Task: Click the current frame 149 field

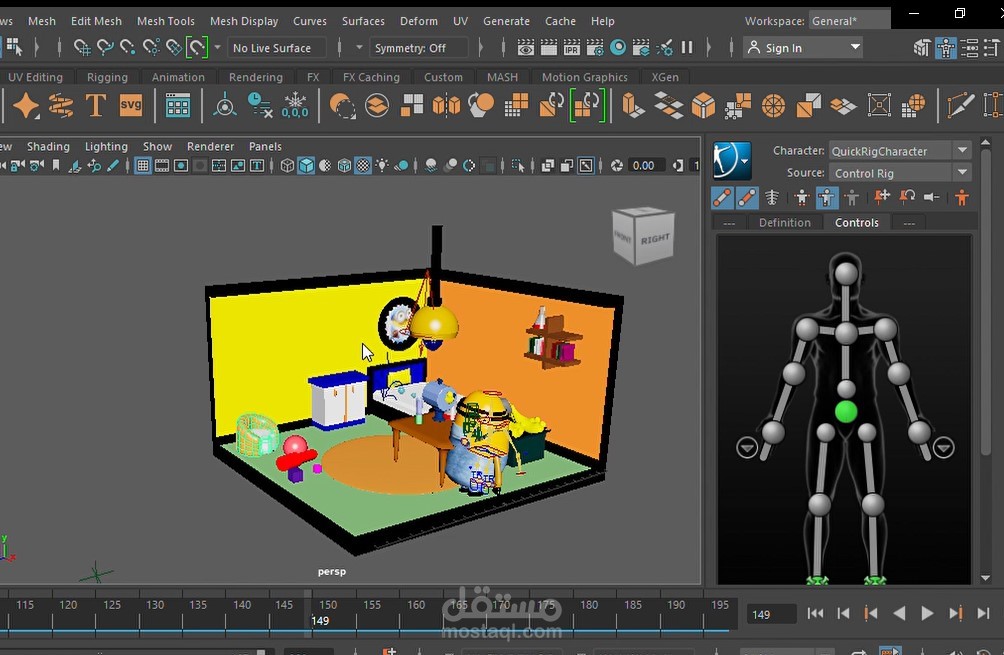Action: point(772,614)
